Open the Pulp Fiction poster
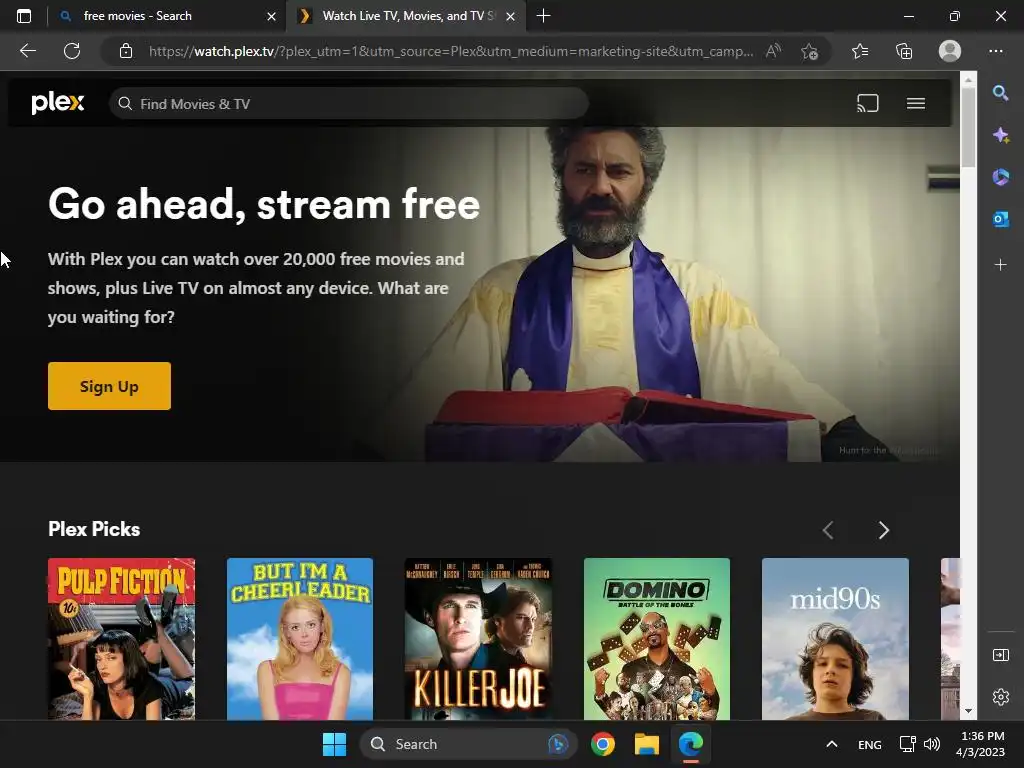 coord(121,639)
